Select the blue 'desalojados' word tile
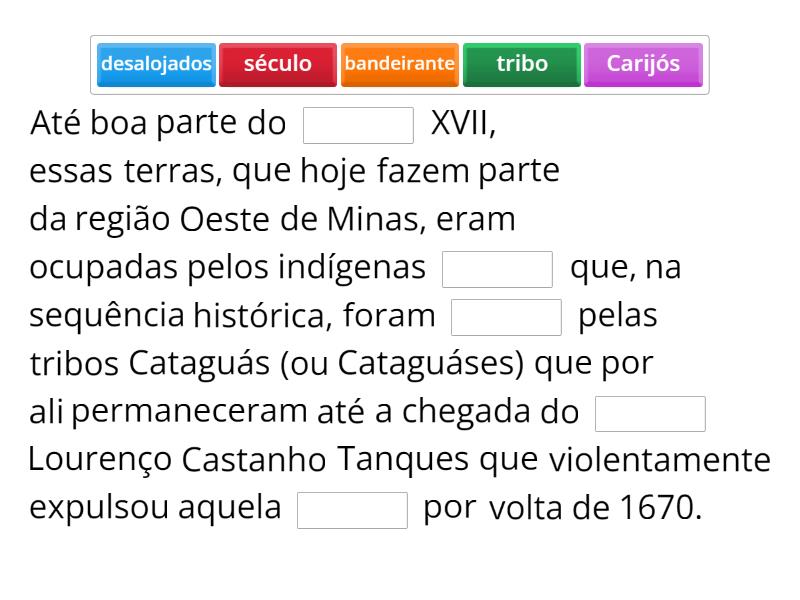Viewport: 800px width, 600px height. pyautogui.click(x=155, y=64)
